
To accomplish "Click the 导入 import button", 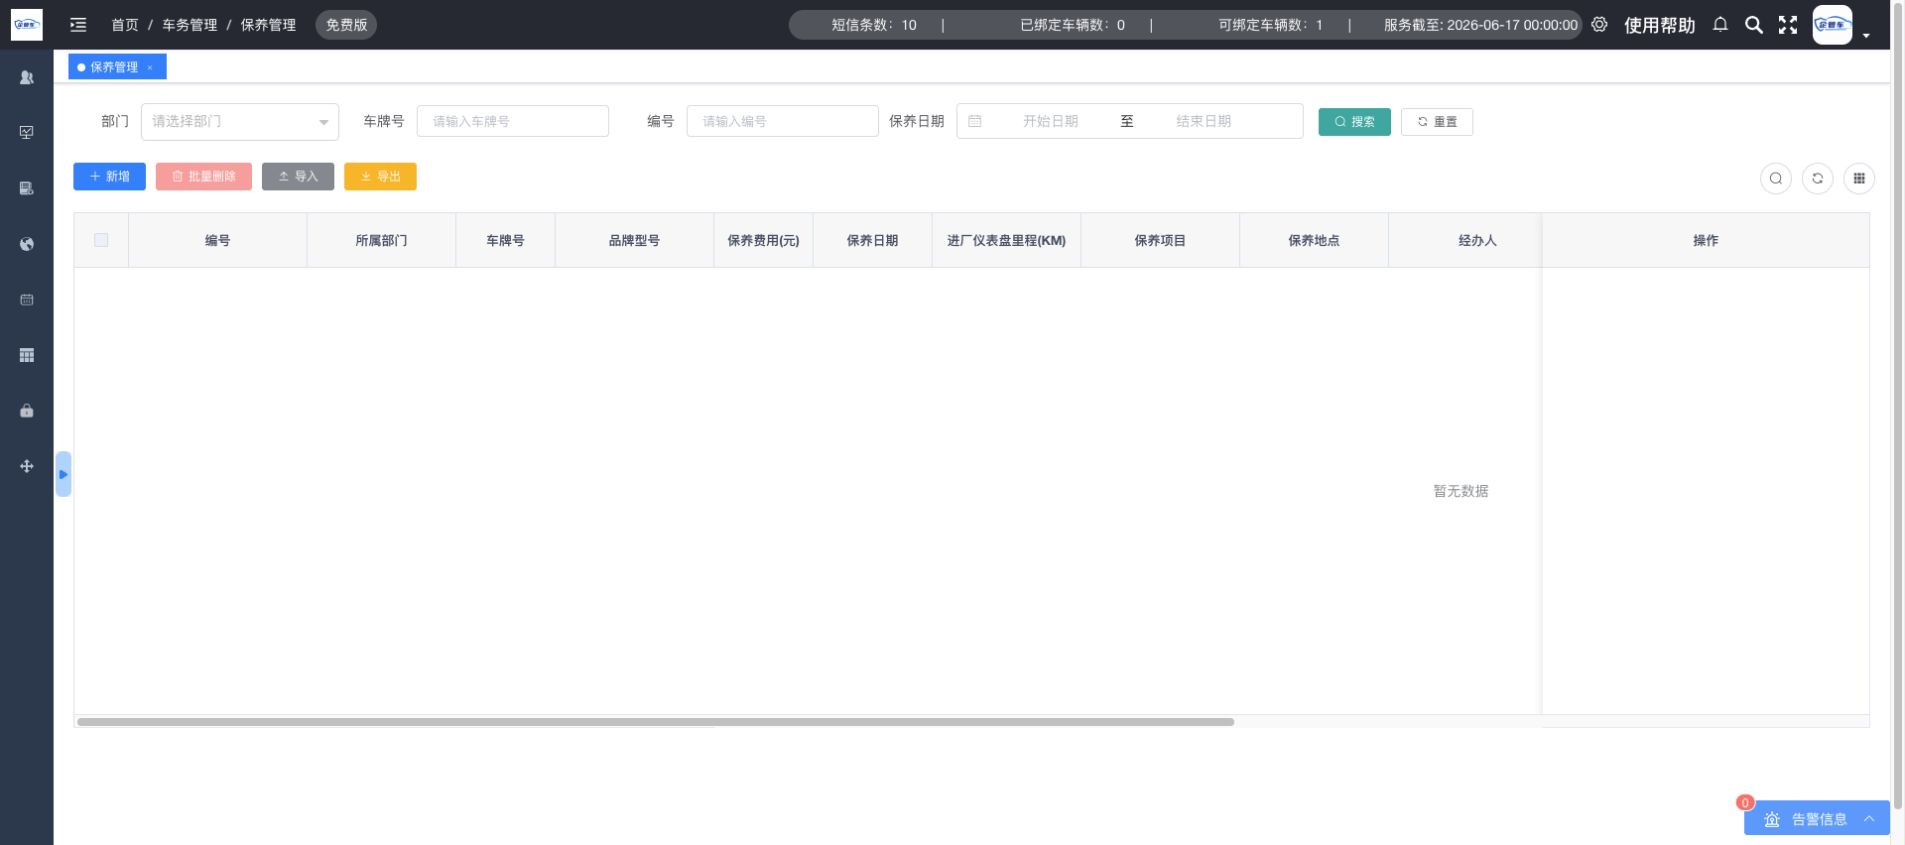I will tap(298, 176).
